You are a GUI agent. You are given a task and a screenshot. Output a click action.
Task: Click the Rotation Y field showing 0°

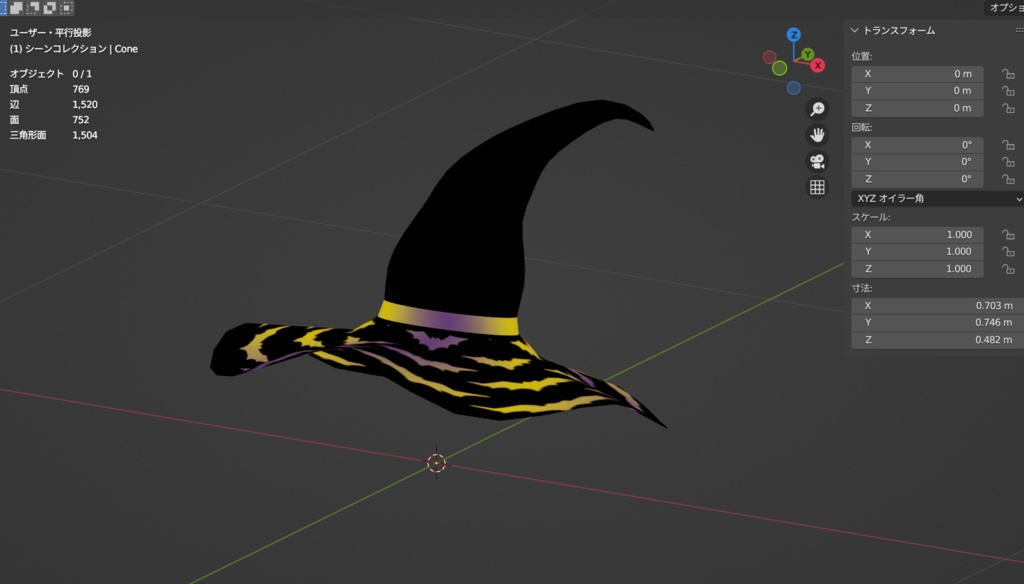click(917, 161)
